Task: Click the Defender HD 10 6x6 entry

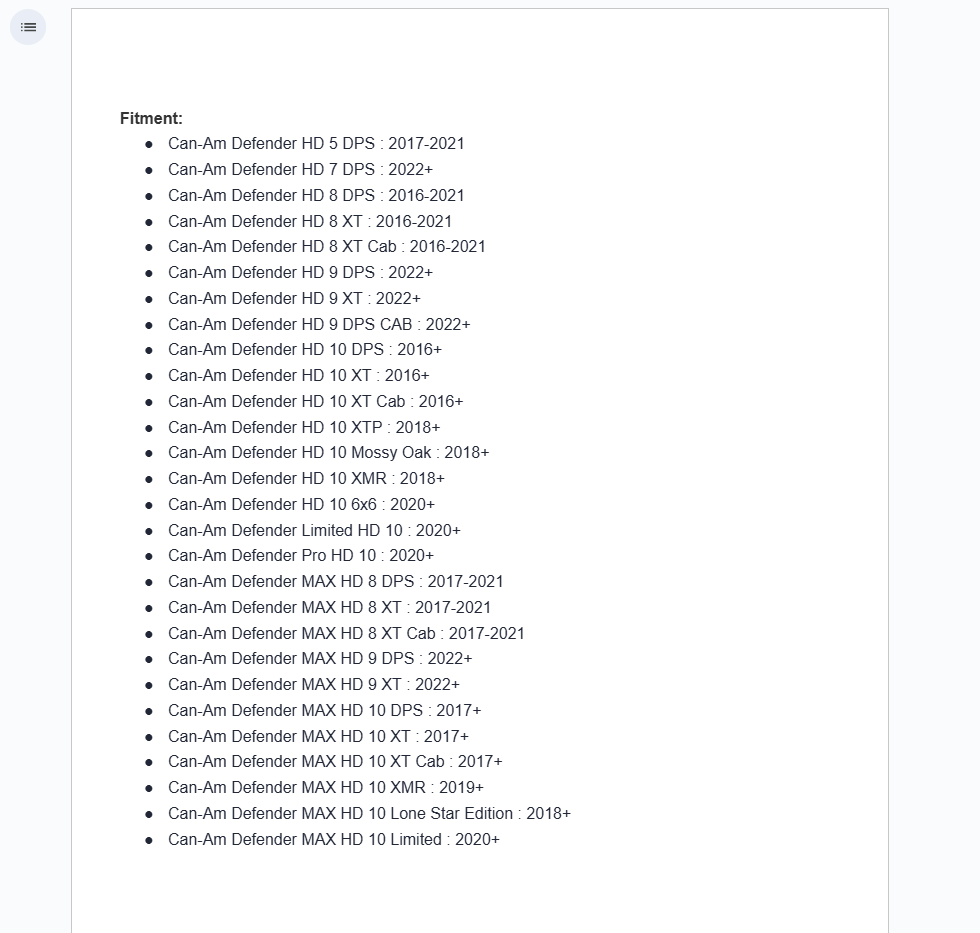Action: (301, 505)
